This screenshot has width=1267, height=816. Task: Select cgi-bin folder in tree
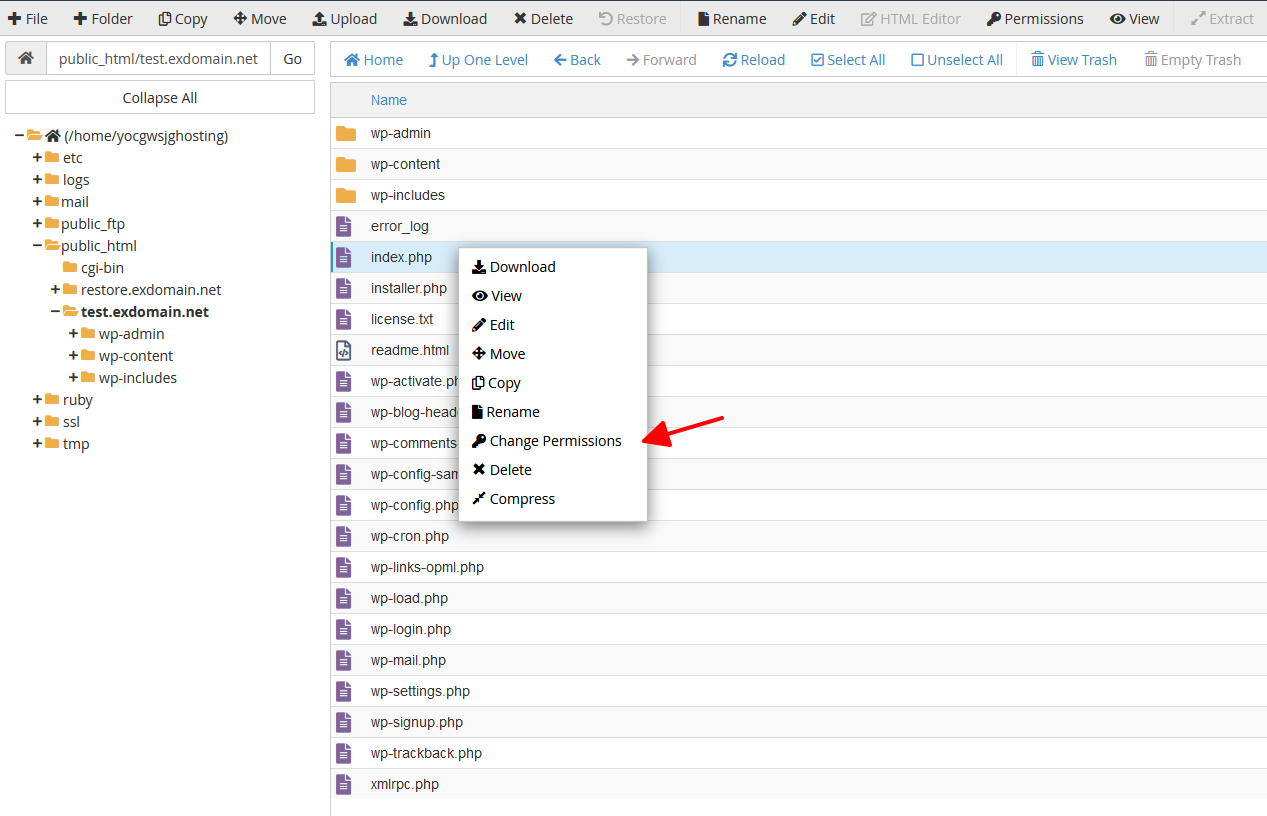(x=93, y=267)
